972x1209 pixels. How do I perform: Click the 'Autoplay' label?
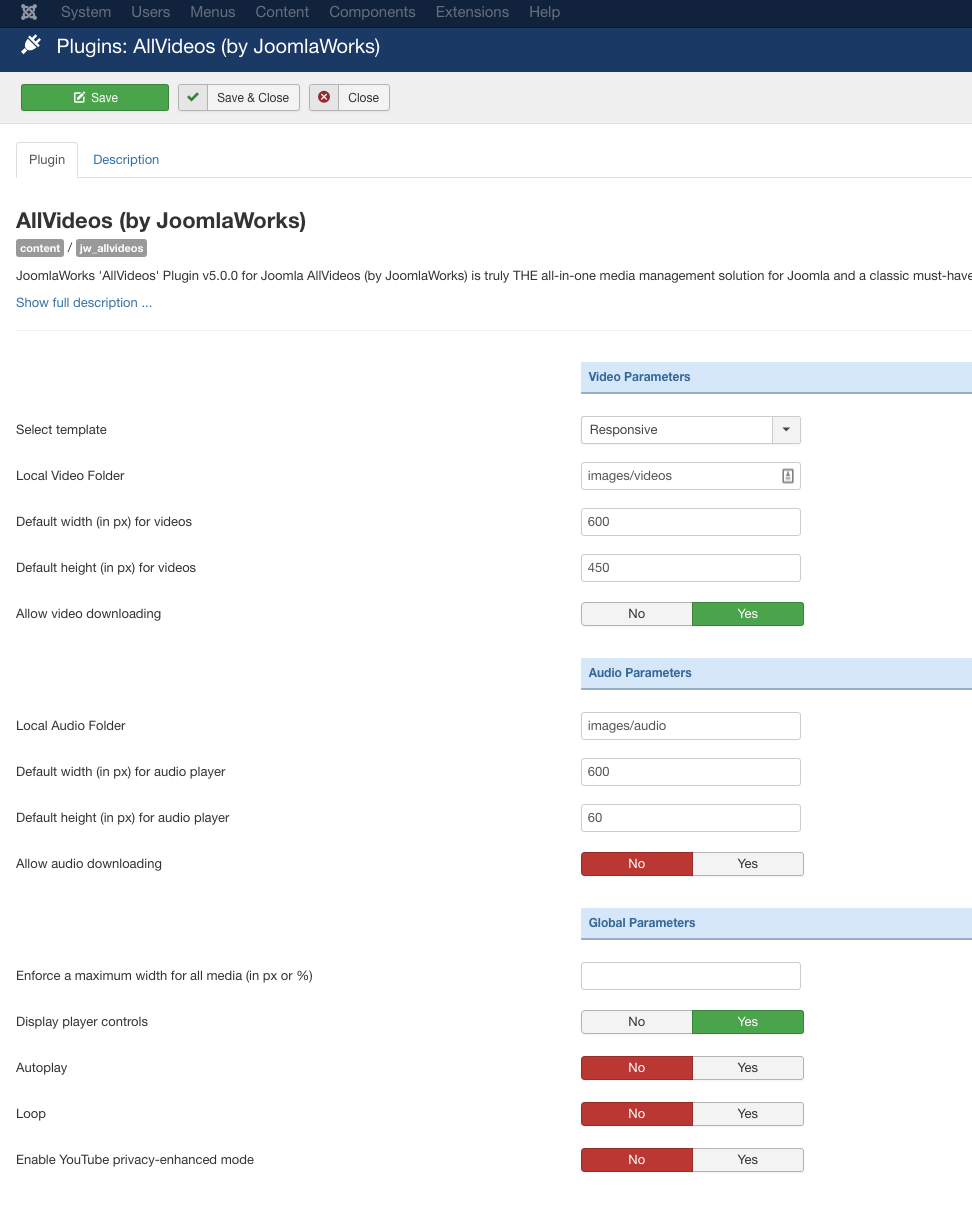point(42,1068)
